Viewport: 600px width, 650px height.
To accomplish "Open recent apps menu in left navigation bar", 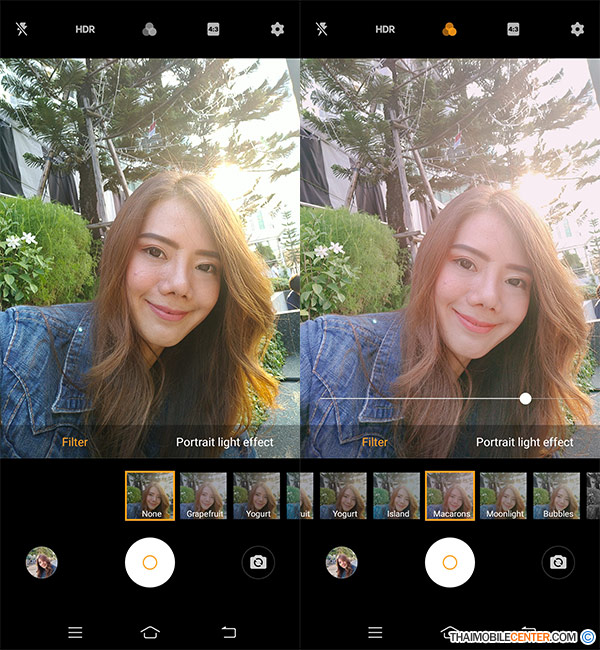I will (75, 633).
